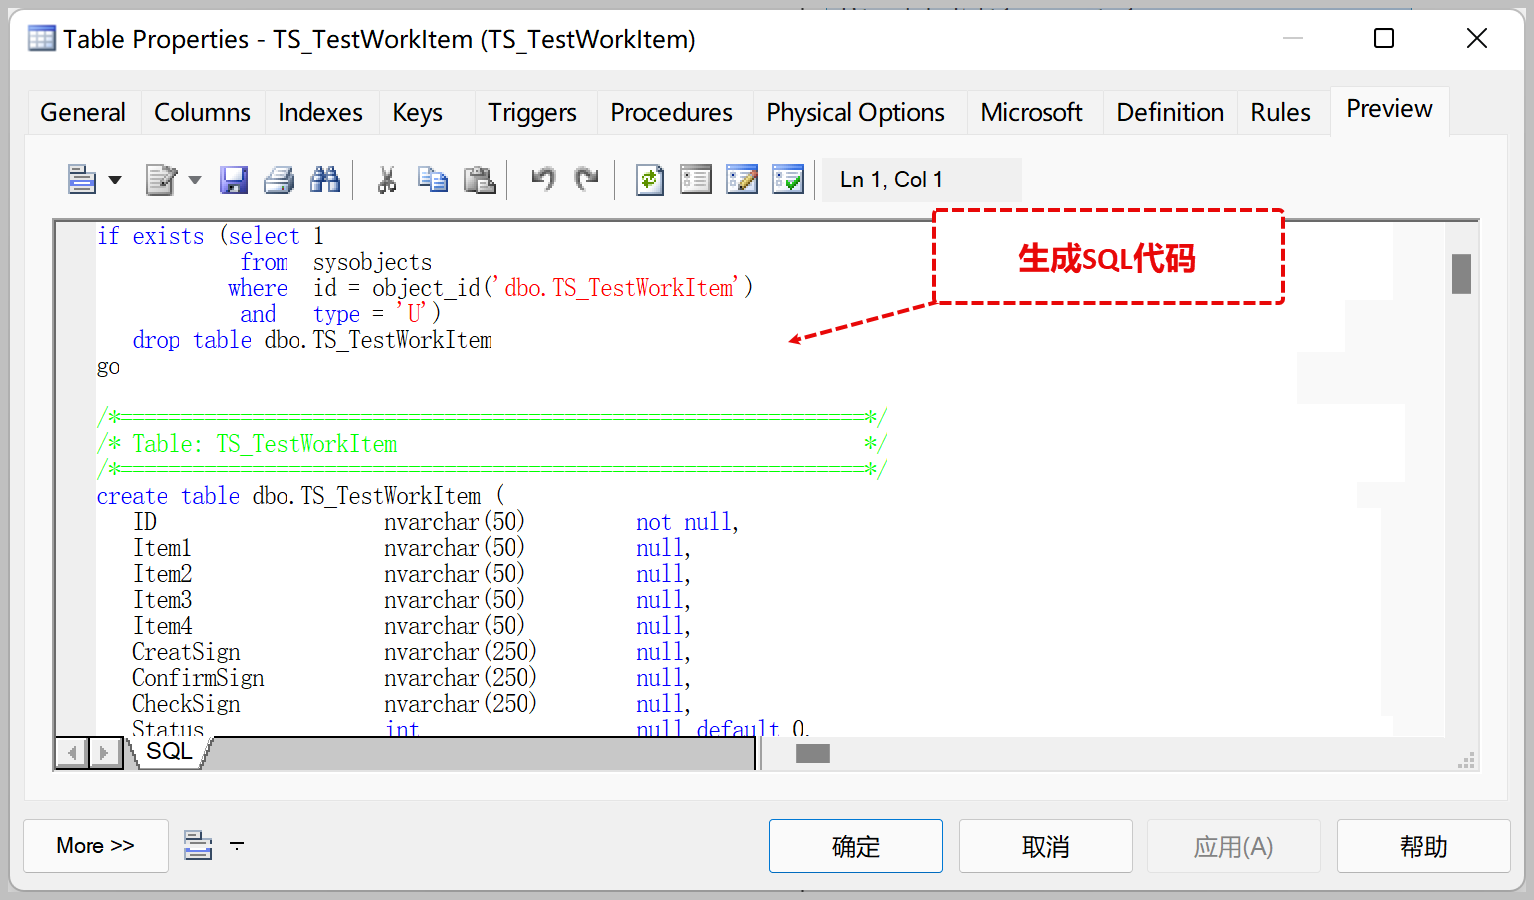Paste from clipboard icon
This screenshot has width=1534, height=900.
point(480,180)
